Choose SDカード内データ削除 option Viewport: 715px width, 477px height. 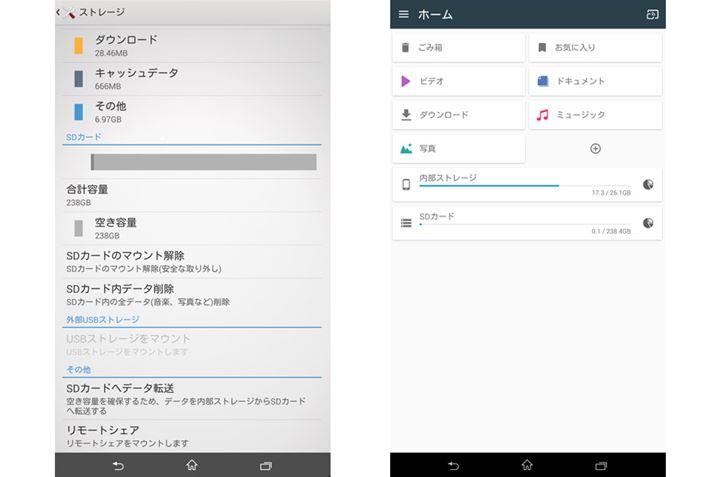point(192,295)
